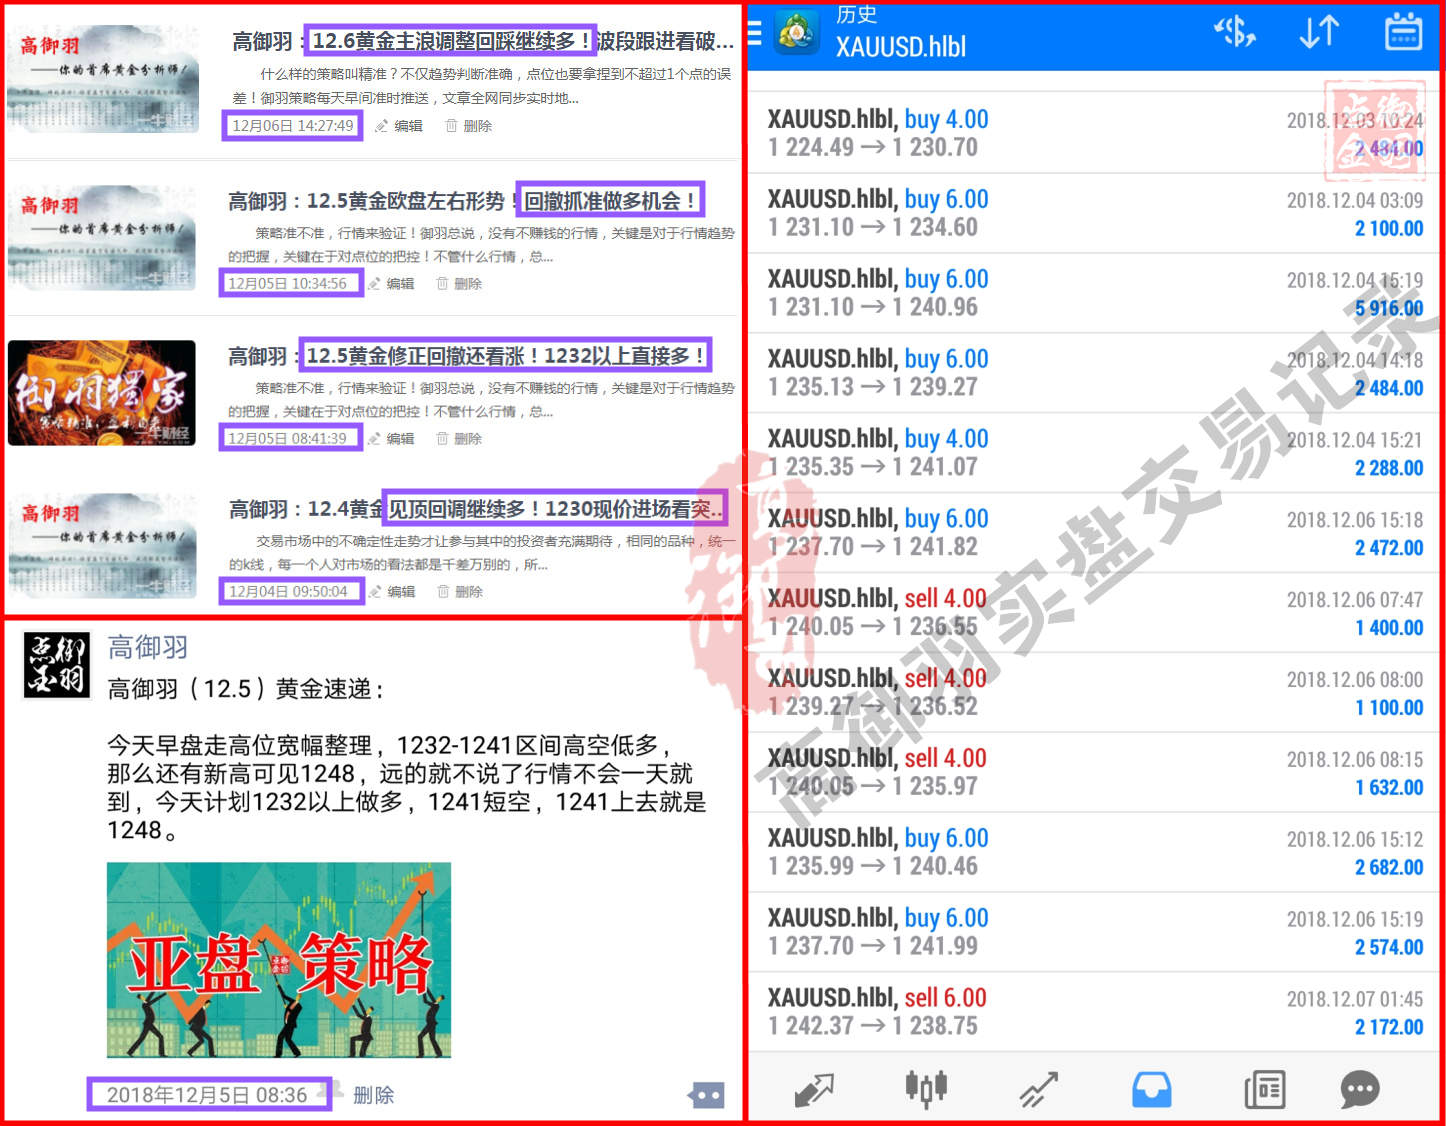Click 编辑 for the 12月06日 14:27:49 article

pos(399,126)
